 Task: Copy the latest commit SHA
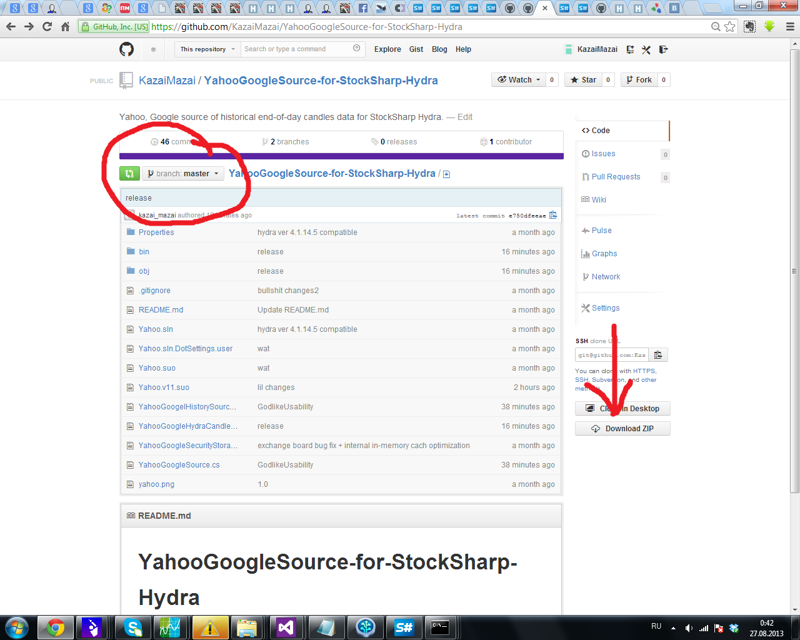click(x=553, y=215)
